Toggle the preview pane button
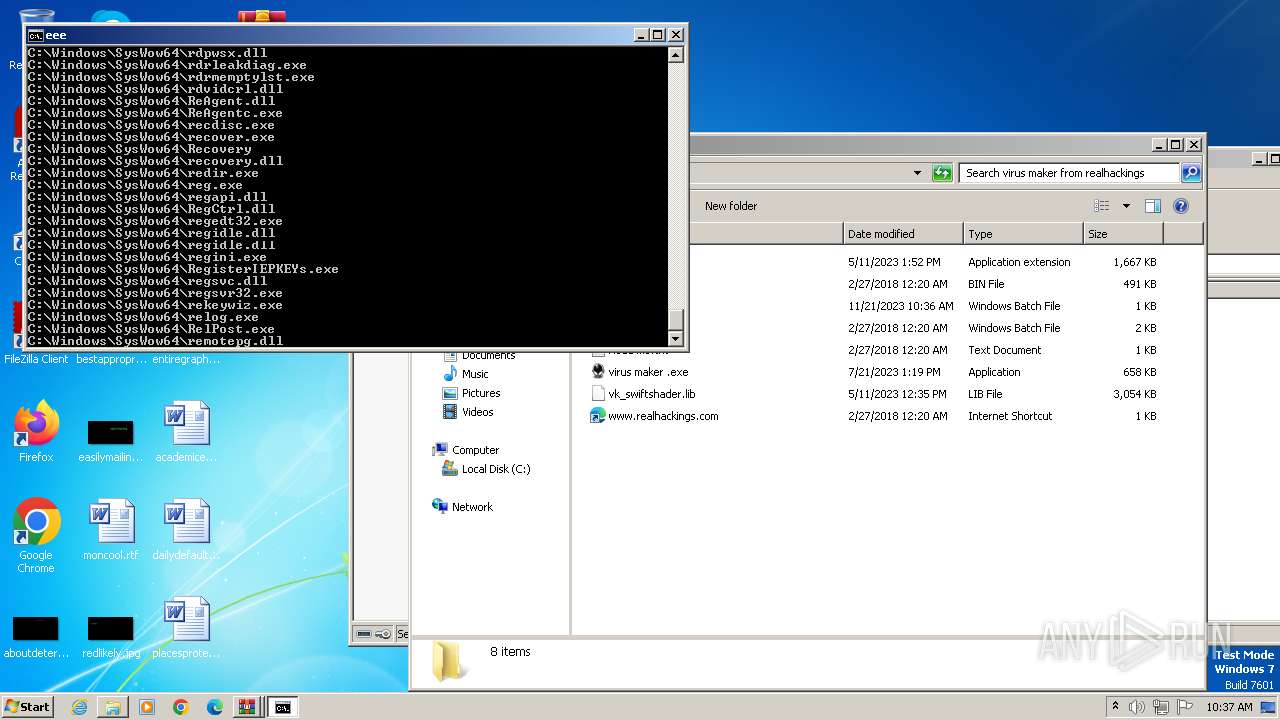Viewport: 1280px width, 720px height. pyautogui.click(x=1152, y=206)
